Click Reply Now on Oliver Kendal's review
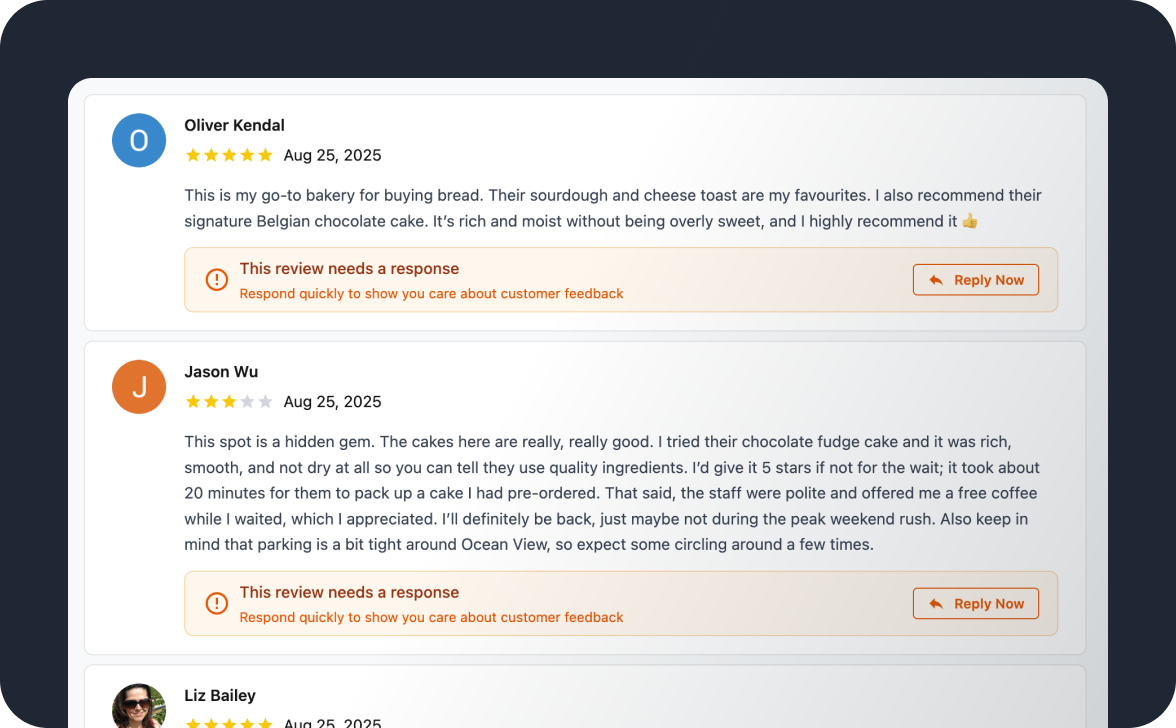 coord(975,280)
